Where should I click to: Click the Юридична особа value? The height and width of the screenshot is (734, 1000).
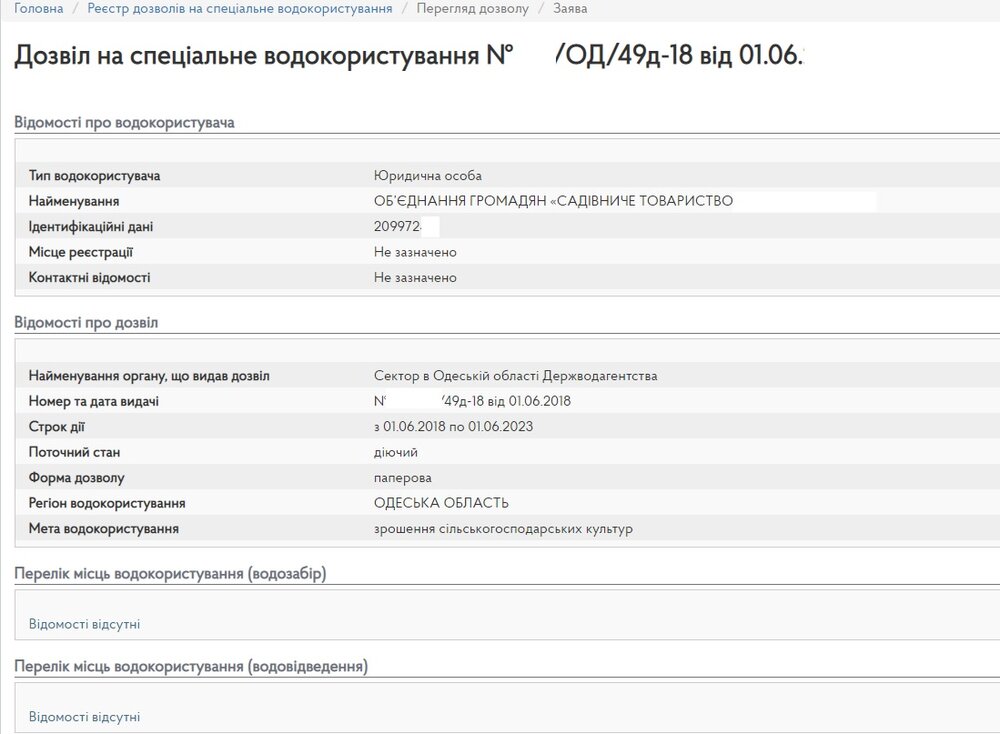428,175
